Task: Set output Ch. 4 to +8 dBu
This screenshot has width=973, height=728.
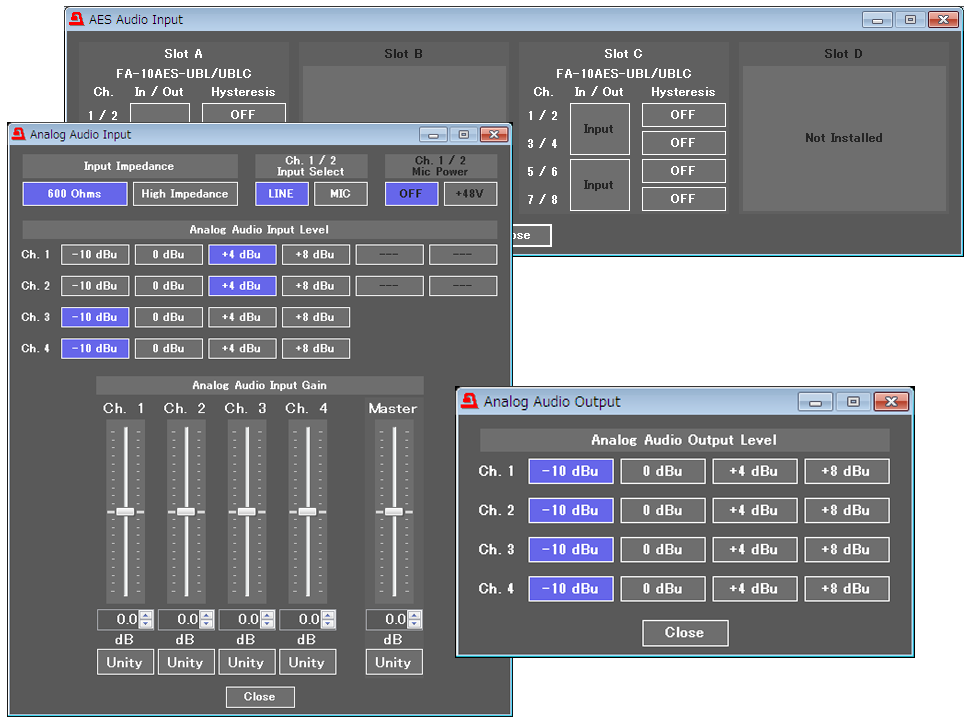Action: point(846,589)
